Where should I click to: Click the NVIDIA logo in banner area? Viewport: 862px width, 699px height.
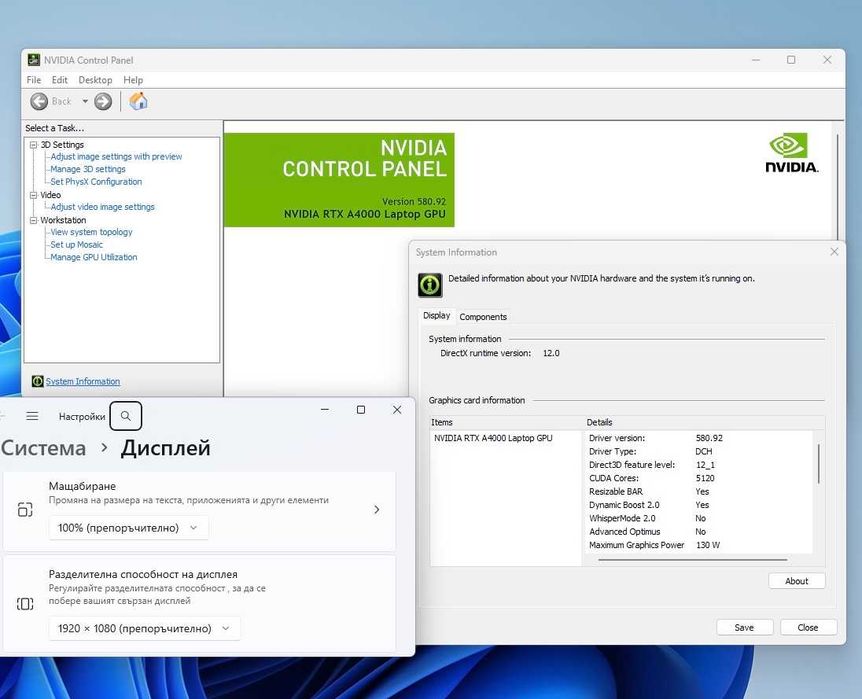tap(792, 153)
